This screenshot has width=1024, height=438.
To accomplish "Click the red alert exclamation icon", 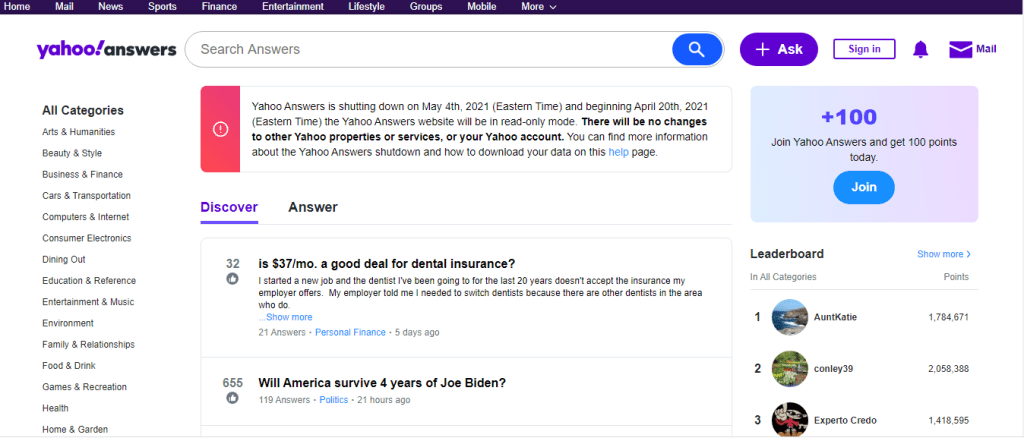I will (x=221, y=129).
